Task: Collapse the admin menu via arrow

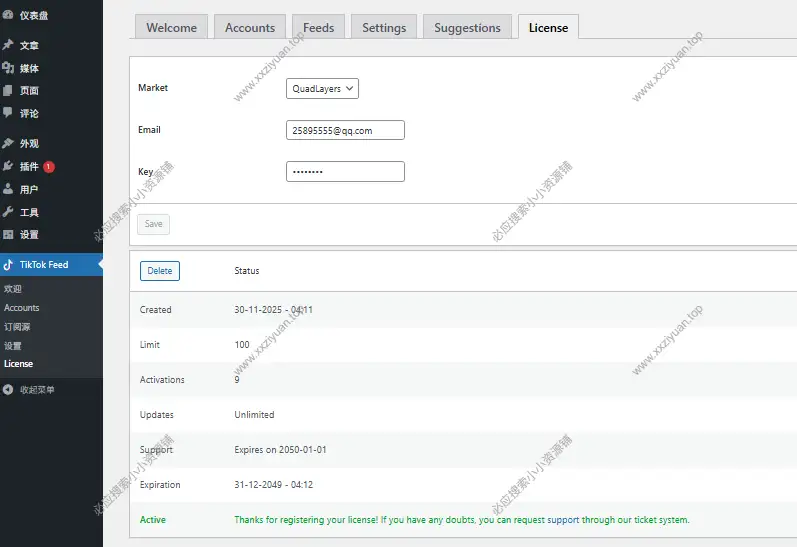Action: coord(8,389)
